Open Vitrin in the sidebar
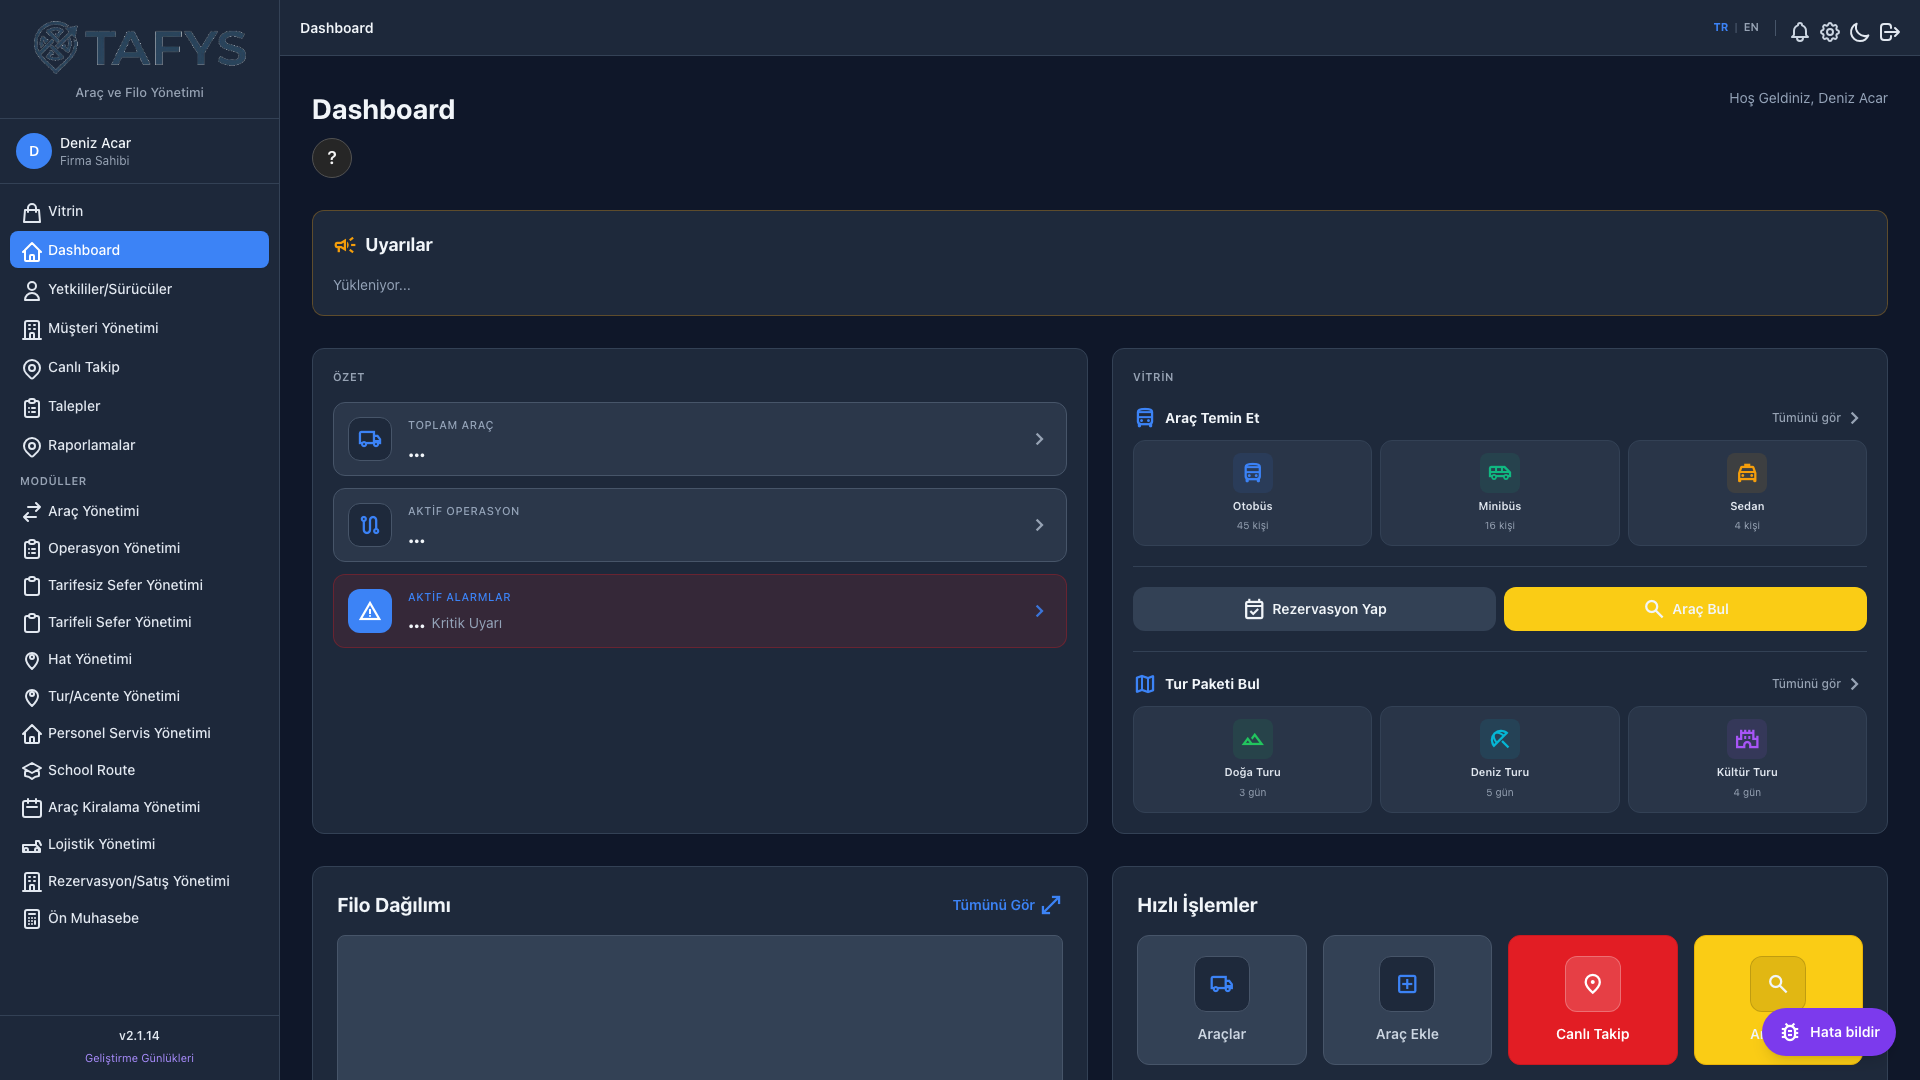Image resolution: width=1920 pixels, height=1080 pixels. click(x=139, y=211)
